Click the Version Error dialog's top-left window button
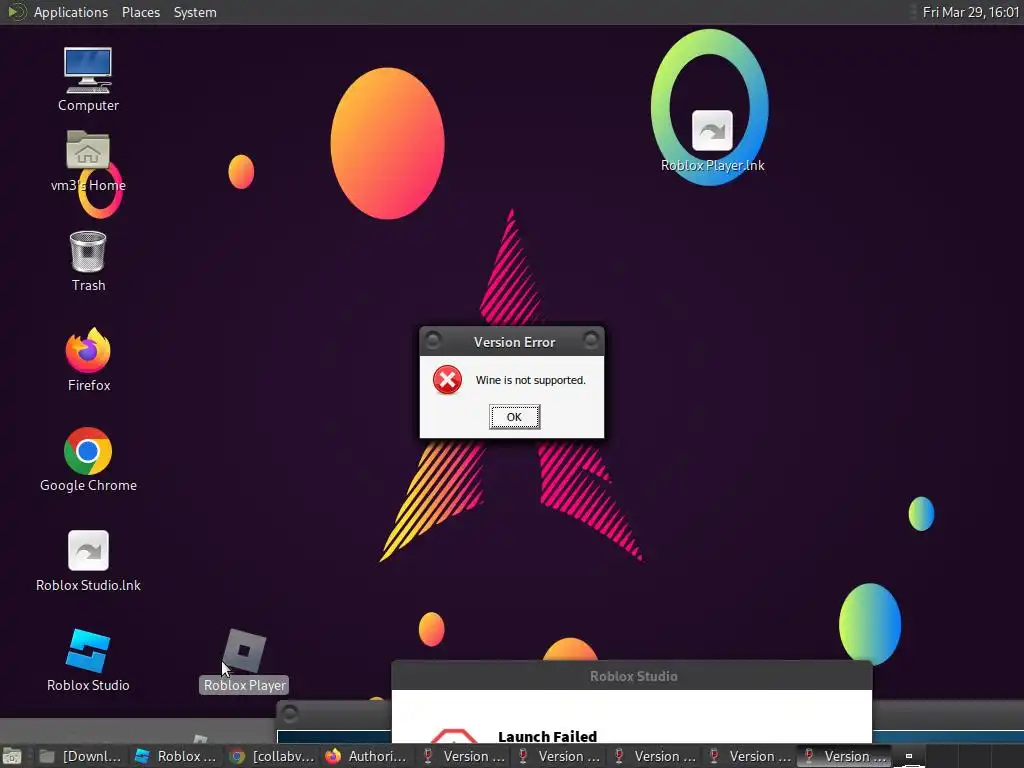This screenshot has height=768, width=1024. pos(433,340)
